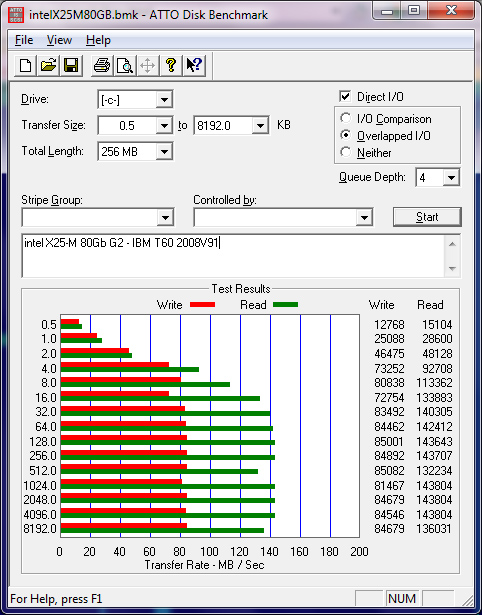Click the description box scroll up arrow
Image resolution: width=482 pixels, height=615 pixels.
point(452,244)
